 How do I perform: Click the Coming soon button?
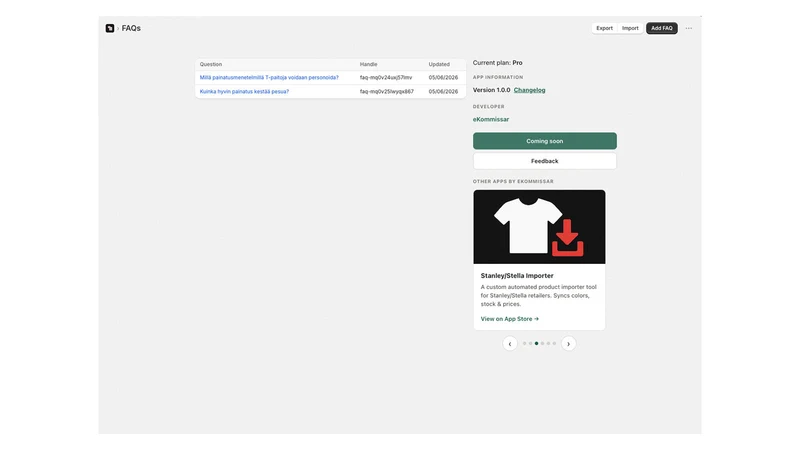click(544, 141)
